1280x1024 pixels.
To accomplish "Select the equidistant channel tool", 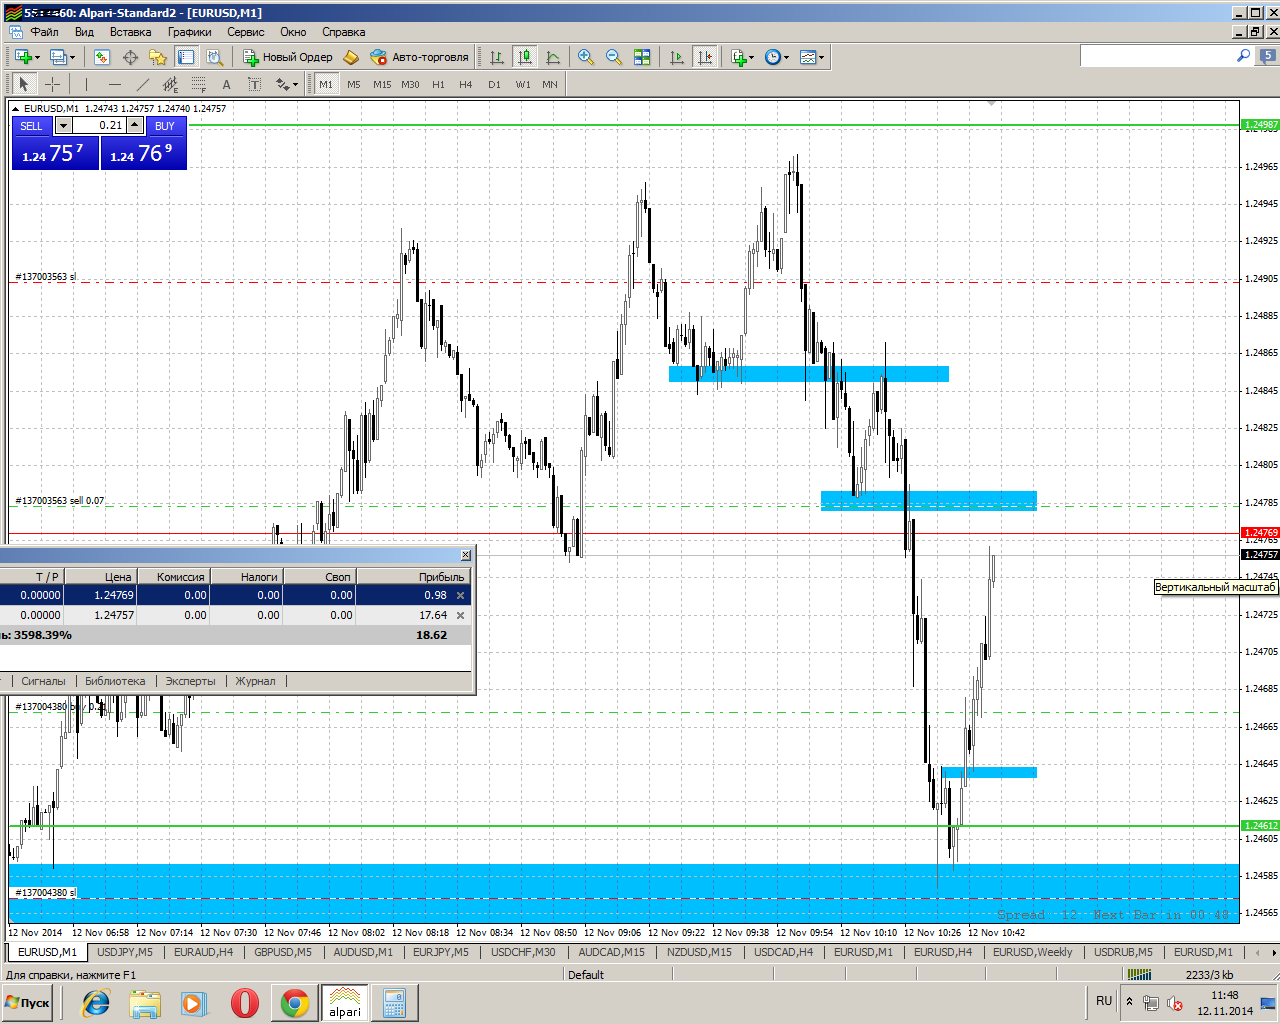I will coord(170,84).
